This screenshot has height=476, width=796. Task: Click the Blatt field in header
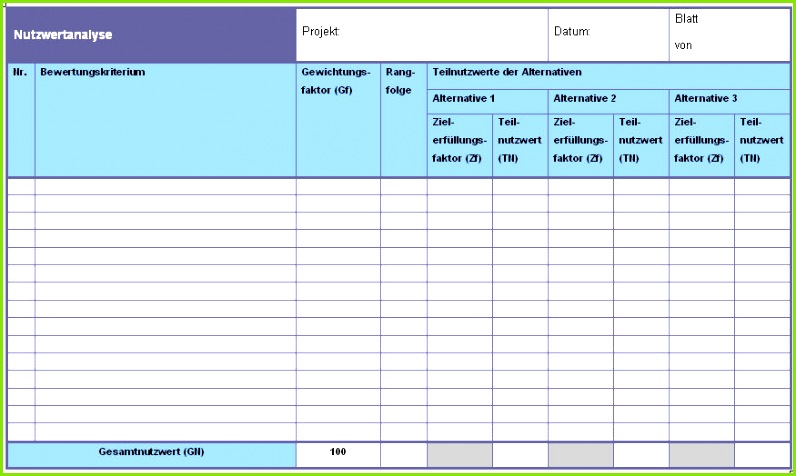728,19
